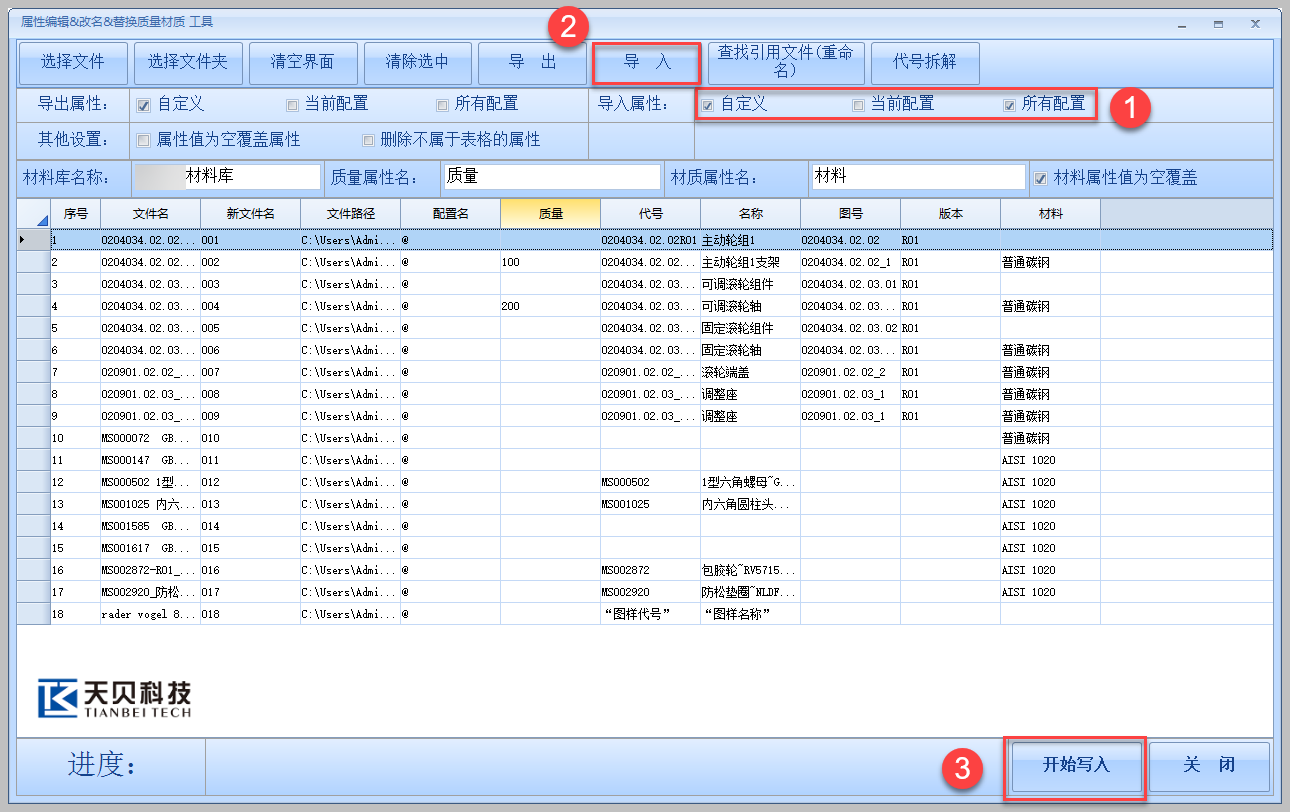1290x812 pixels.
Task: Enable 删除不属于表格的属性 option
Action: click(x=369, y=140)
